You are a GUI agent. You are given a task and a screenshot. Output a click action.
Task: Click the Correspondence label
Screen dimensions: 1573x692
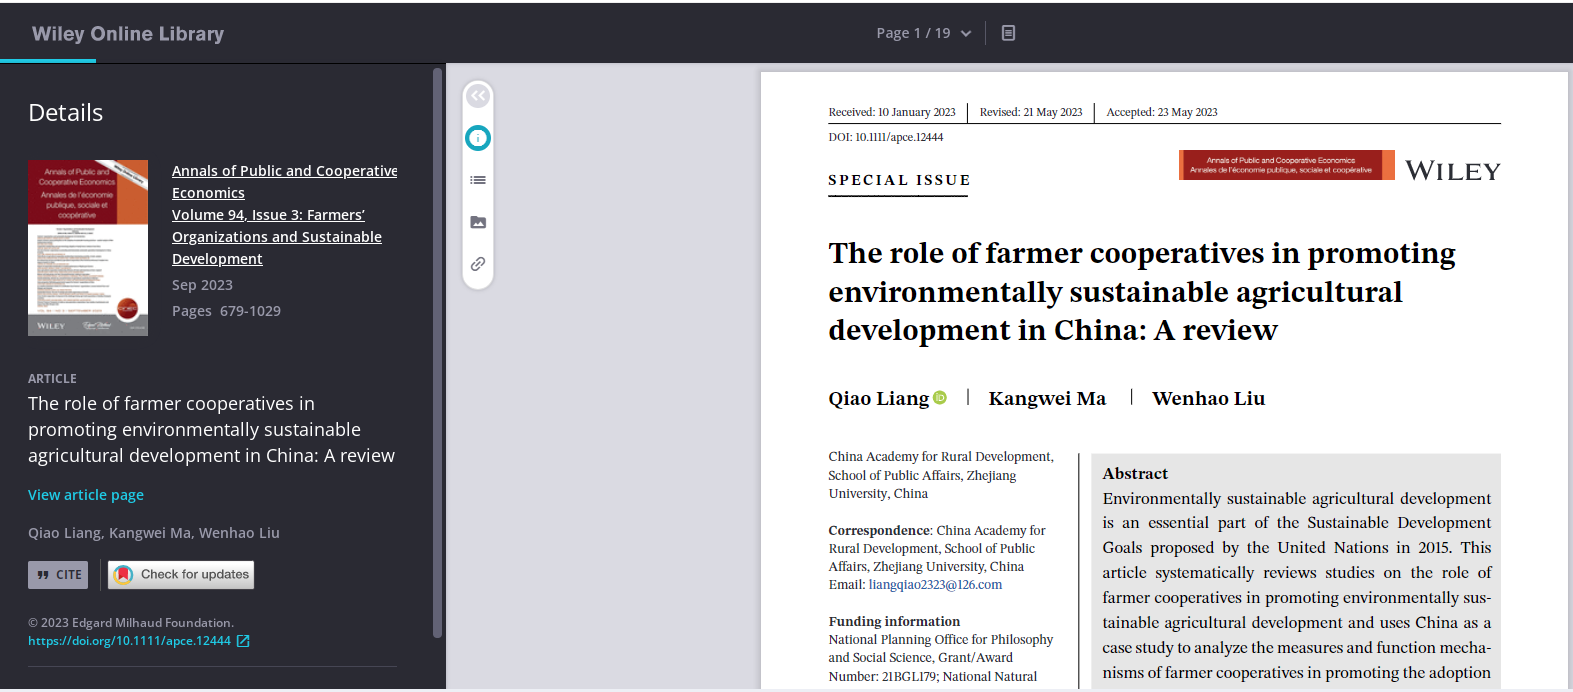(879, 530)
